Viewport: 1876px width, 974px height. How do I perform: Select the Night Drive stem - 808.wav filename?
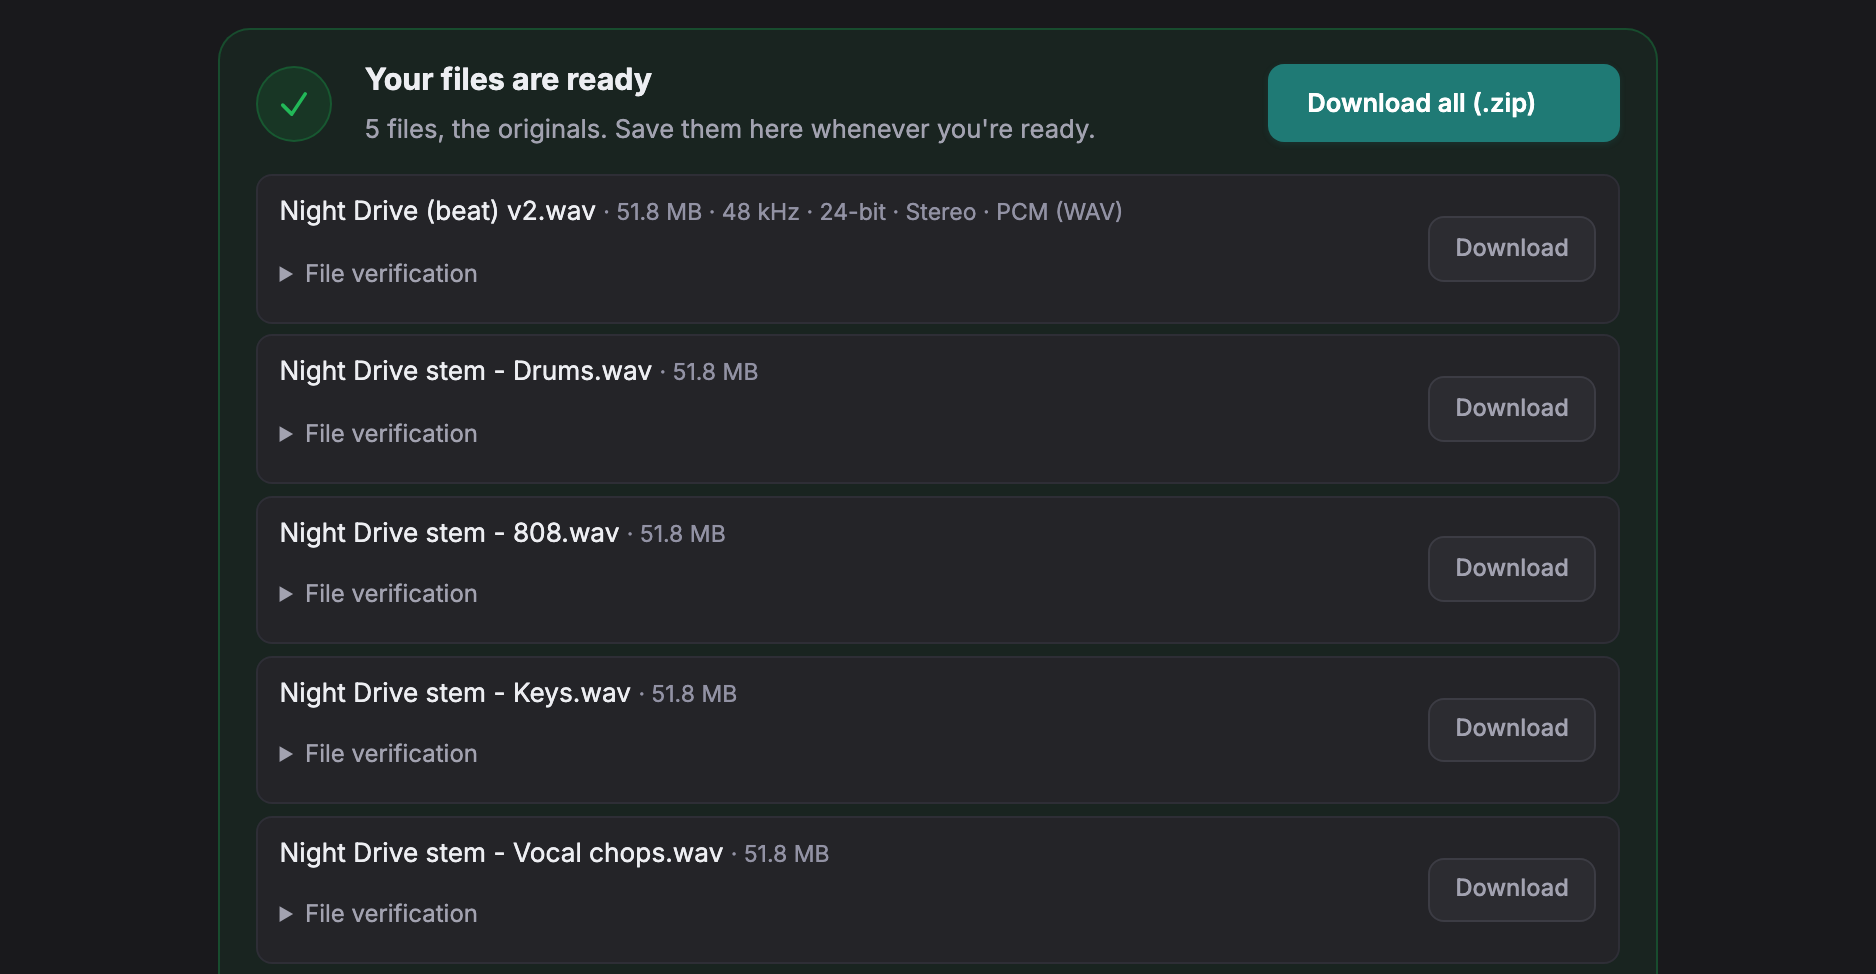(x=449, y=533)
